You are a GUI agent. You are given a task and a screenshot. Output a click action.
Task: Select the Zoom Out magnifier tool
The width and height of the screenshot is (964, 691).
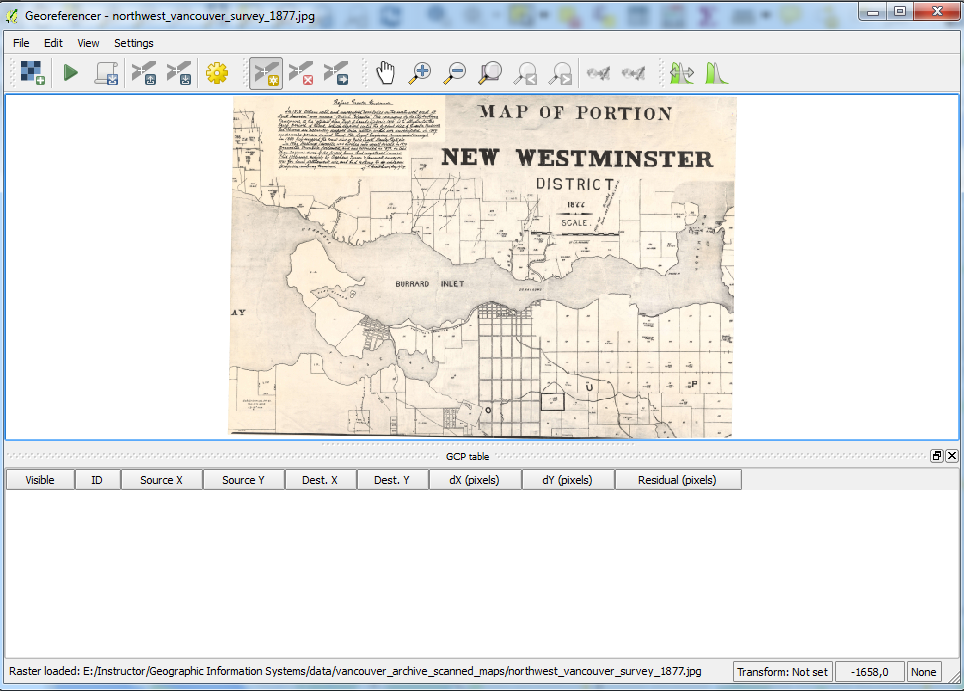click(455, 72)
